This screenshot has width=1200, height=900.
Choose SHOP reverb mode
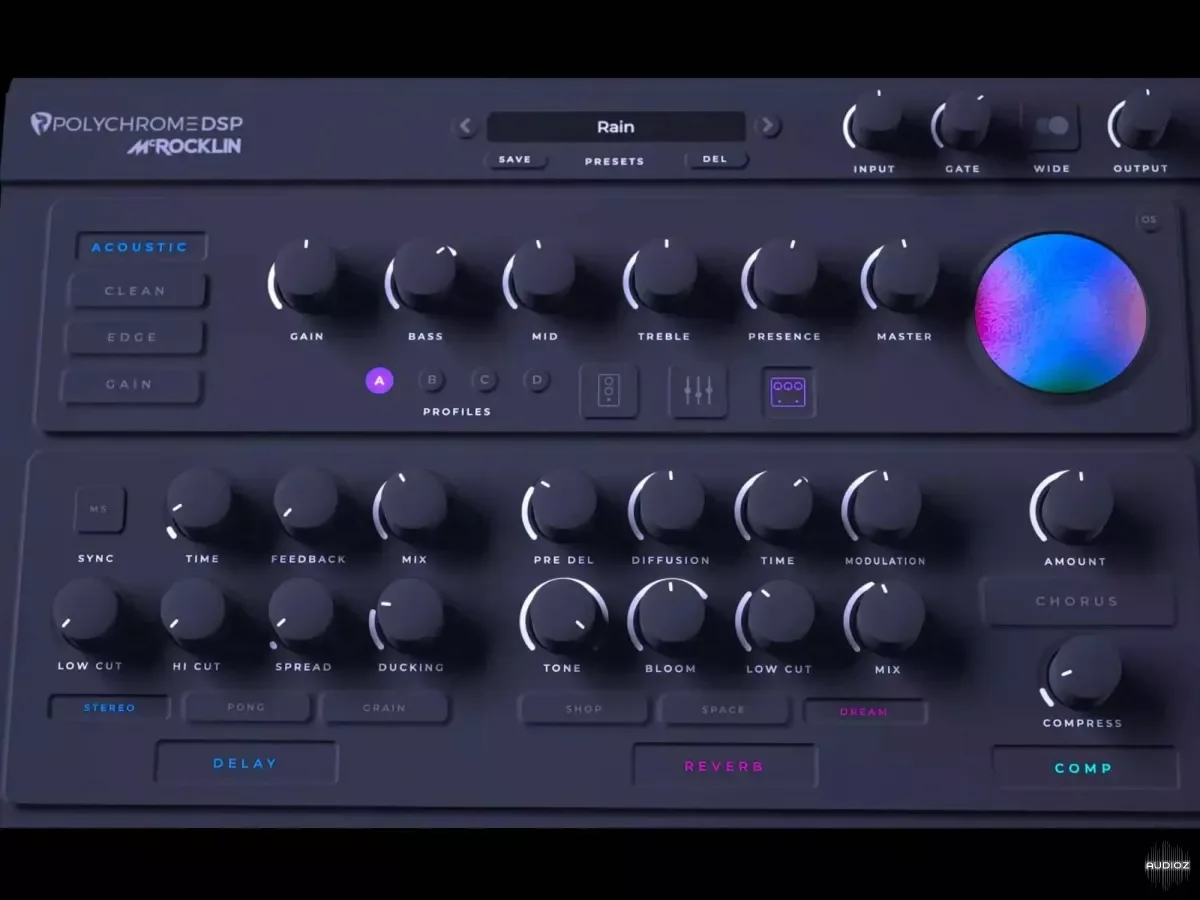click(584, 709)
